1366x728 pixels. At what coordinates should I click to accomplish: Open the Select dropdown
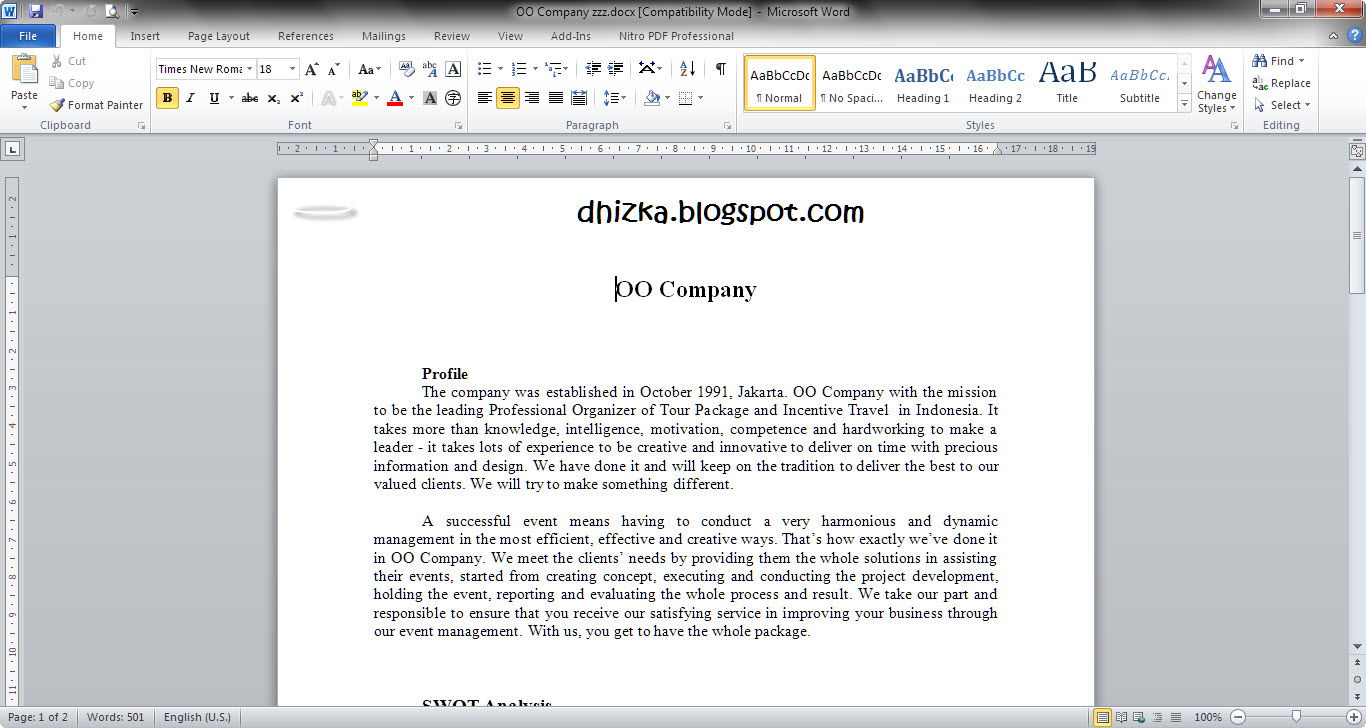(1282, 105)
